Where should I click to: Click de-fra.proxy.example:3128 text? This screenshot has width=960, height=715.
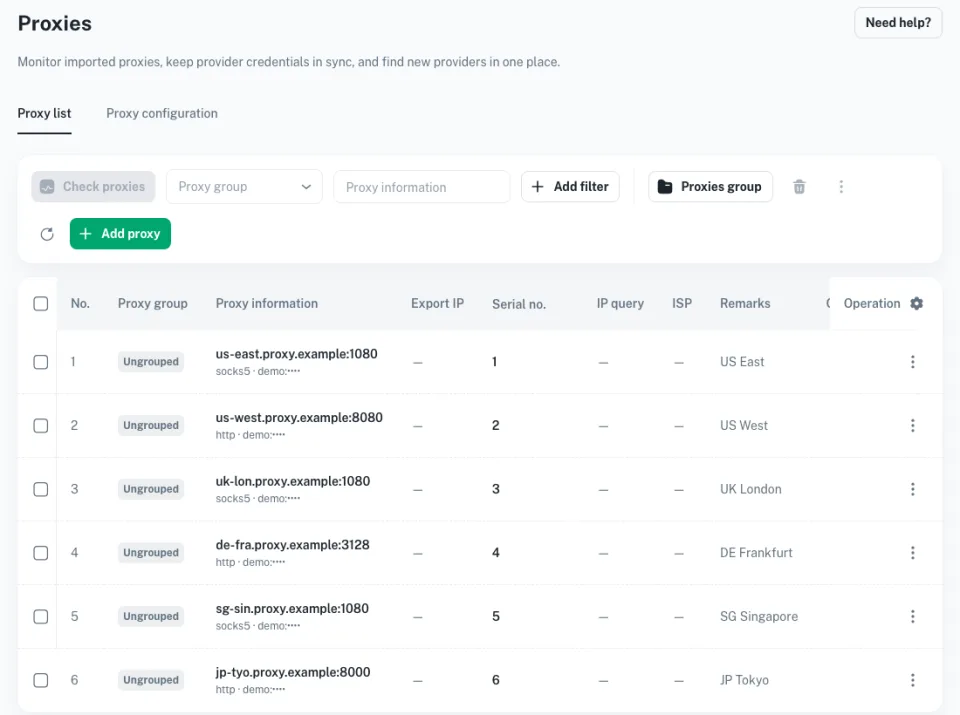[293, 545]
